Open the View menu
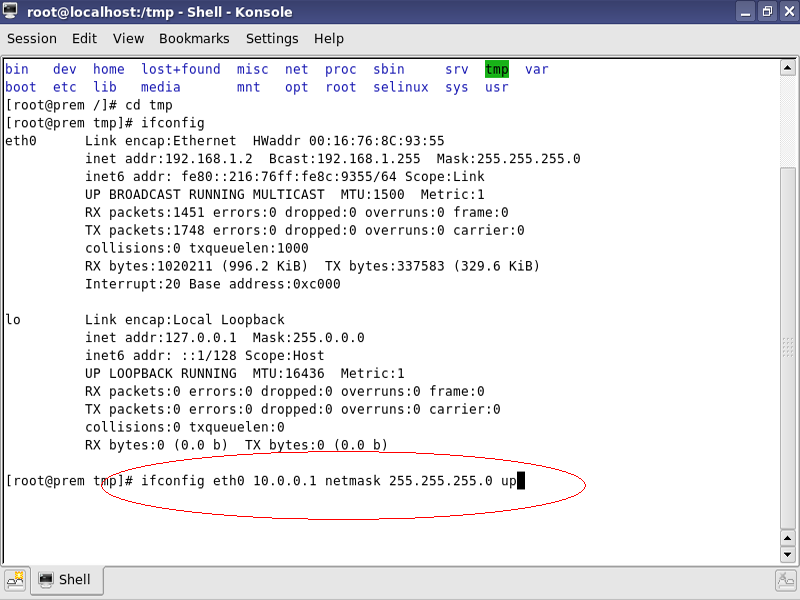800x600 pixels. [128, 39]
